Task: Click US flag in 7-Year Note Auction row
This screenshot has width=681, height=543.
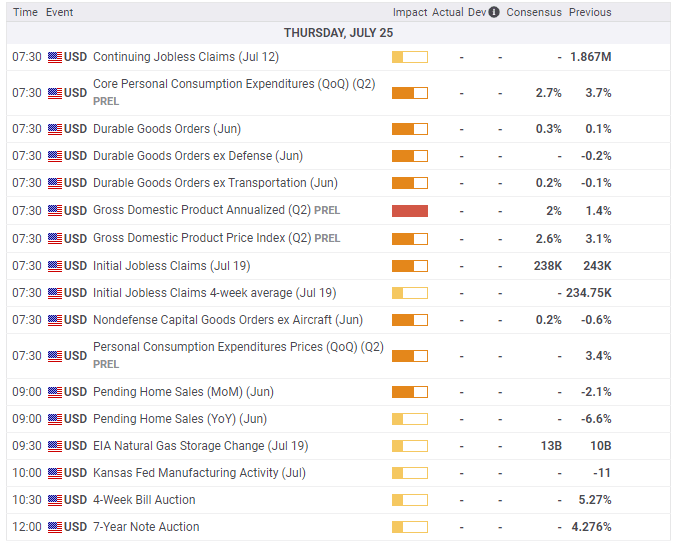Action: 55,527
